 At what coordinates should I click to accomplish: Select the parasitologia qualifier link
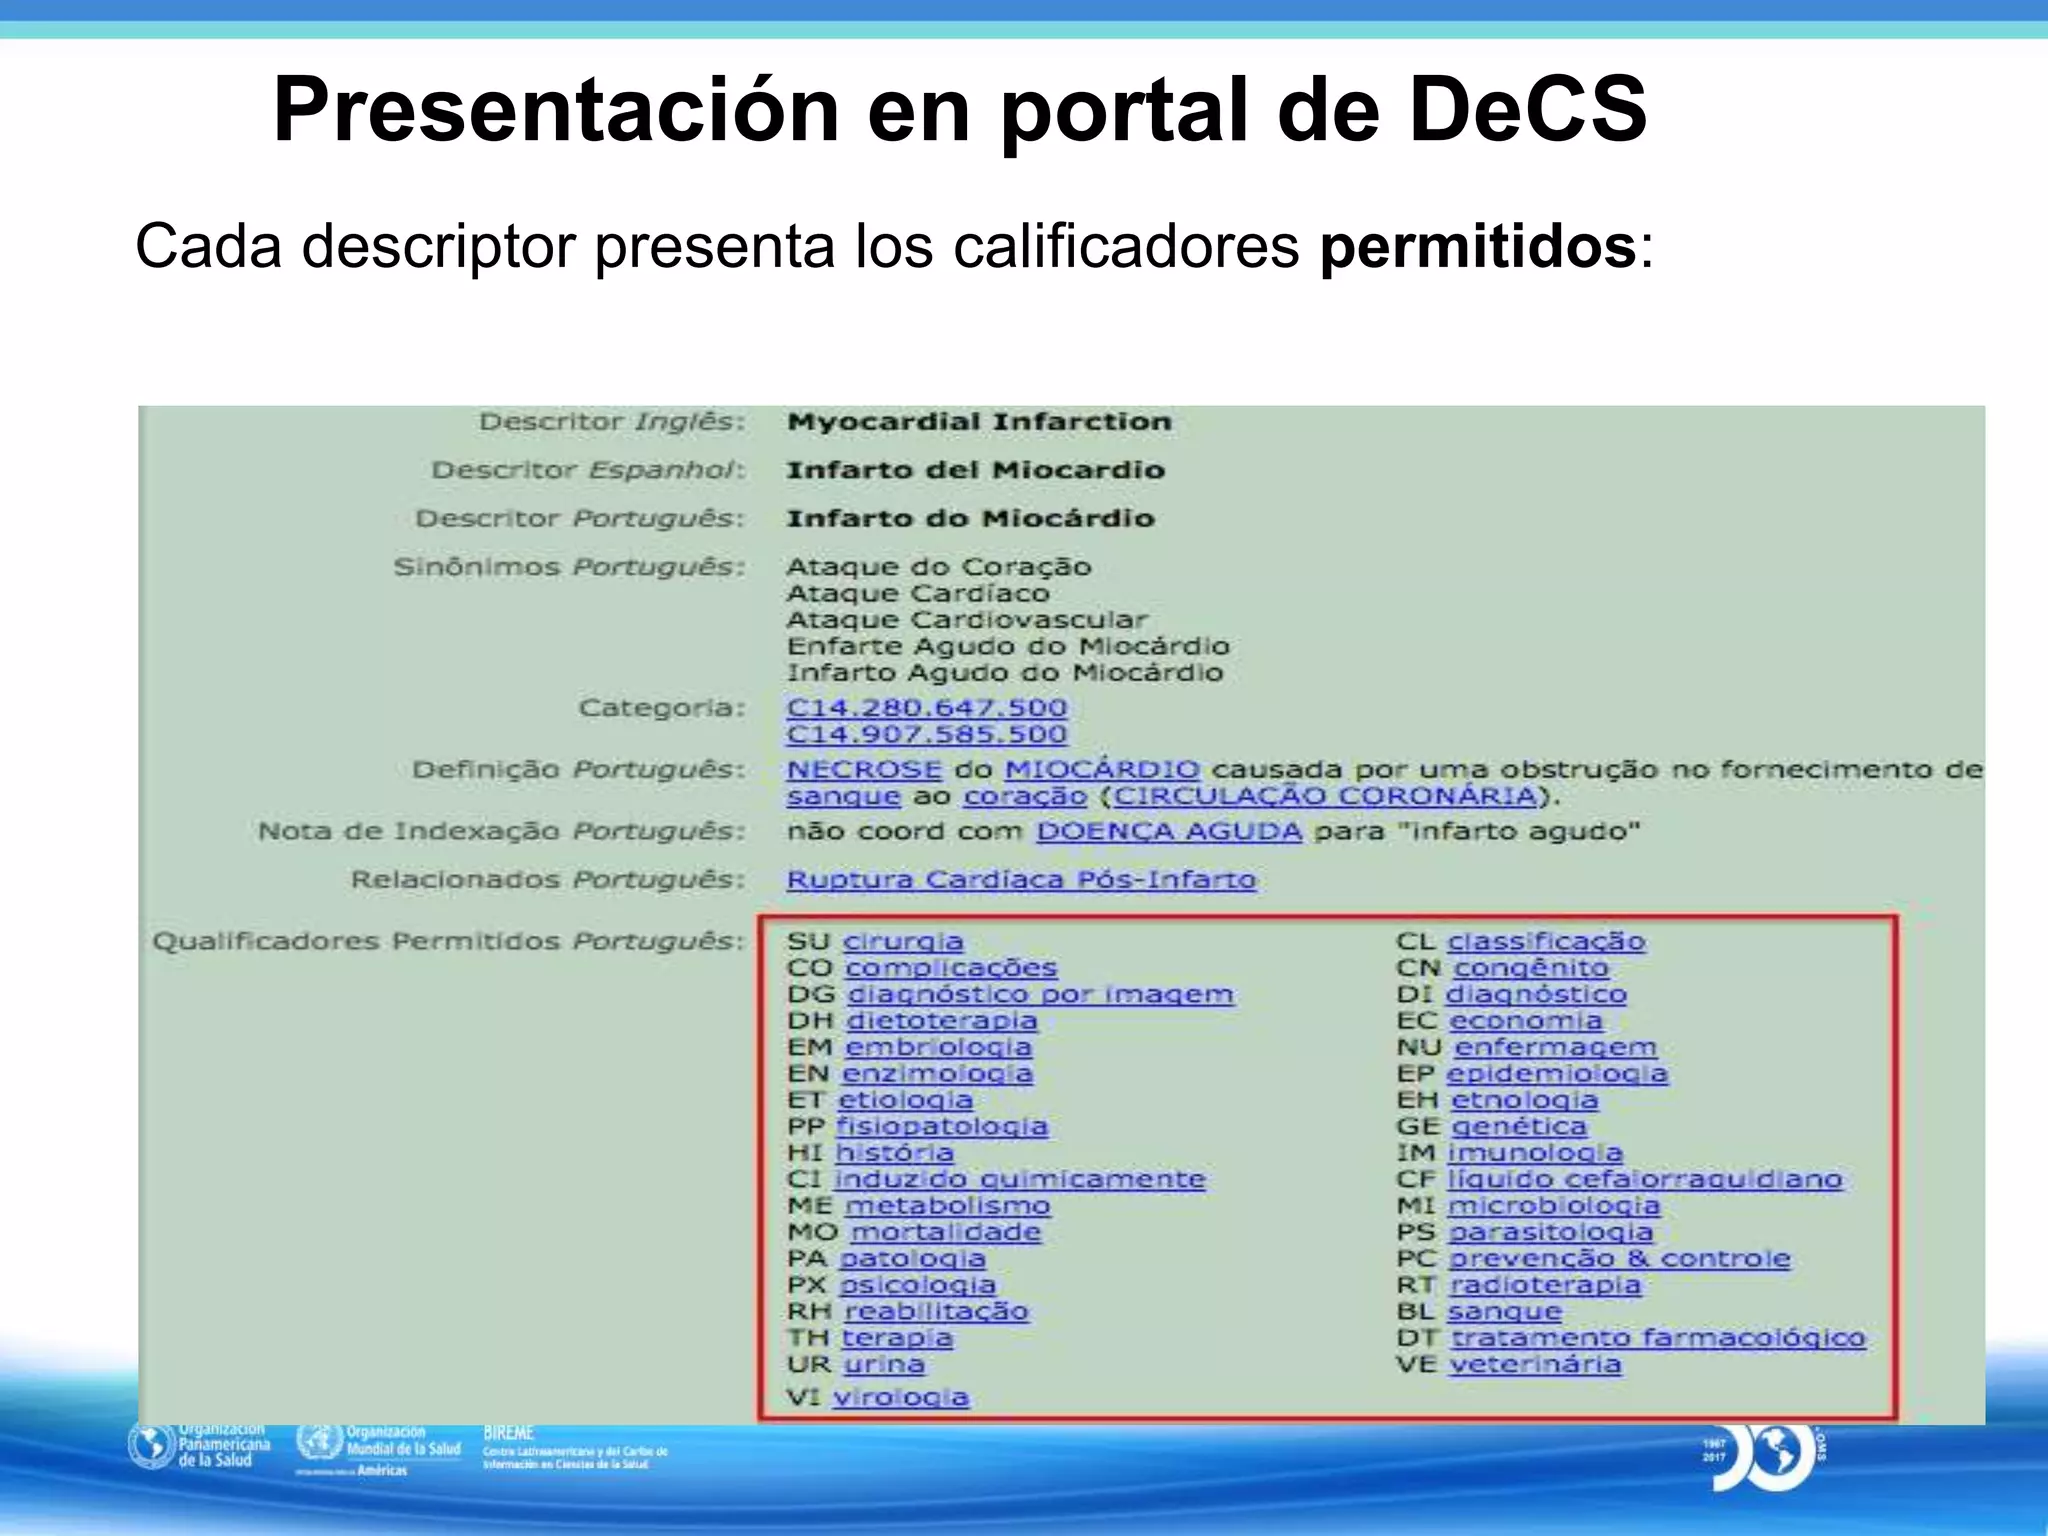(x=1551, y=1233)
